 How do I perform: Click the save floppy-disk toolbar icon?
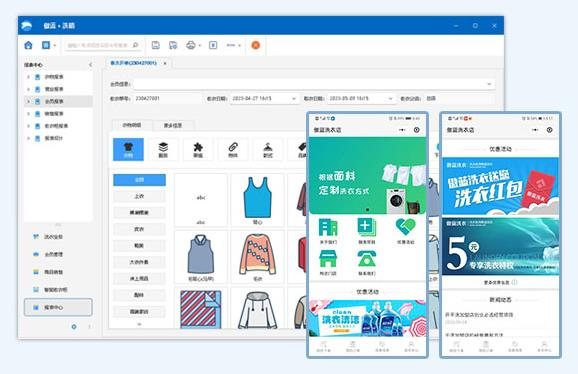(156, 45)
